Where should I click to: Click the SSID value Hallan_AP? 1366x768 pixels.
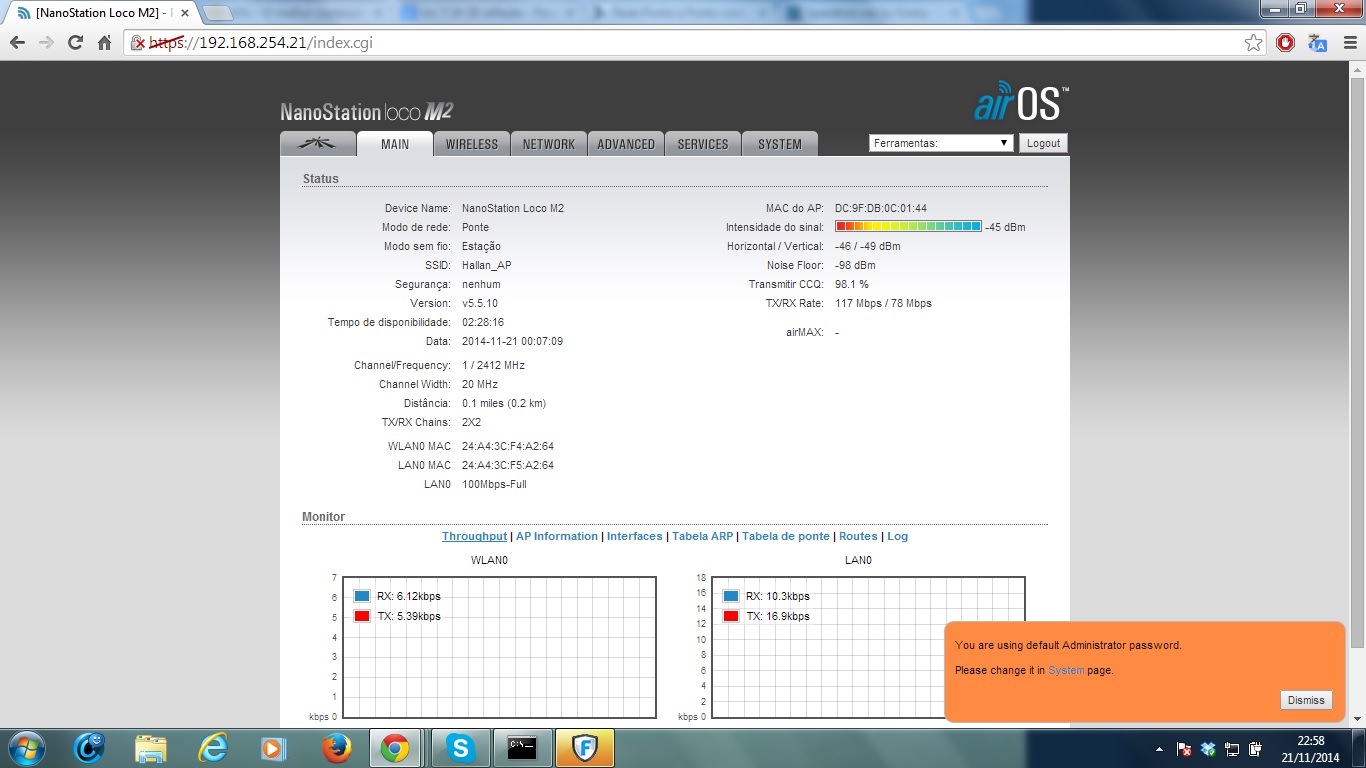[x=486, y=265]
